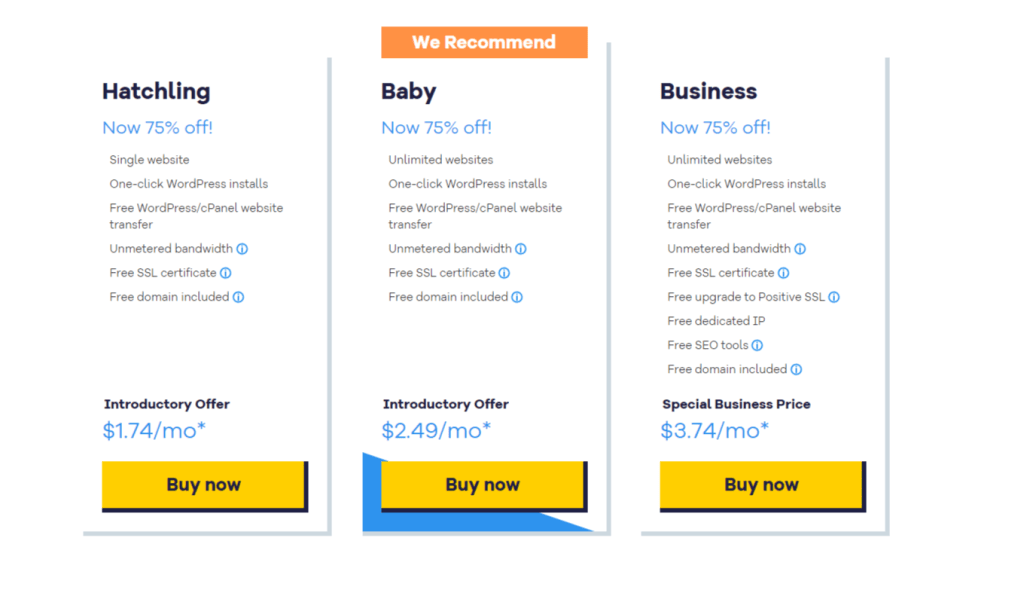Select the $1.74/mo Hatchling price text
Viewport: 1024px width, 602px height.
point(154,430)
